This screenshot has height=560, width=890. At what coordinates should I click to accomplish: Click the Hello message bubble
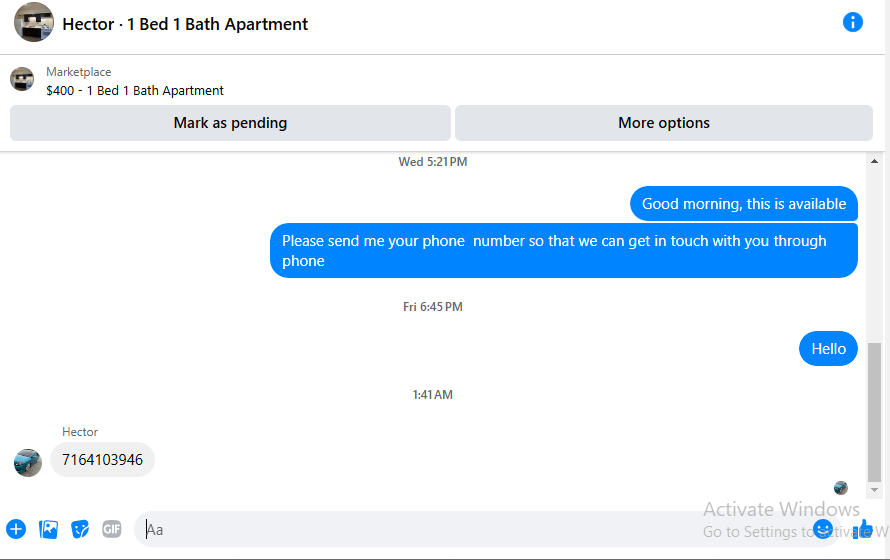click(828, 348)
